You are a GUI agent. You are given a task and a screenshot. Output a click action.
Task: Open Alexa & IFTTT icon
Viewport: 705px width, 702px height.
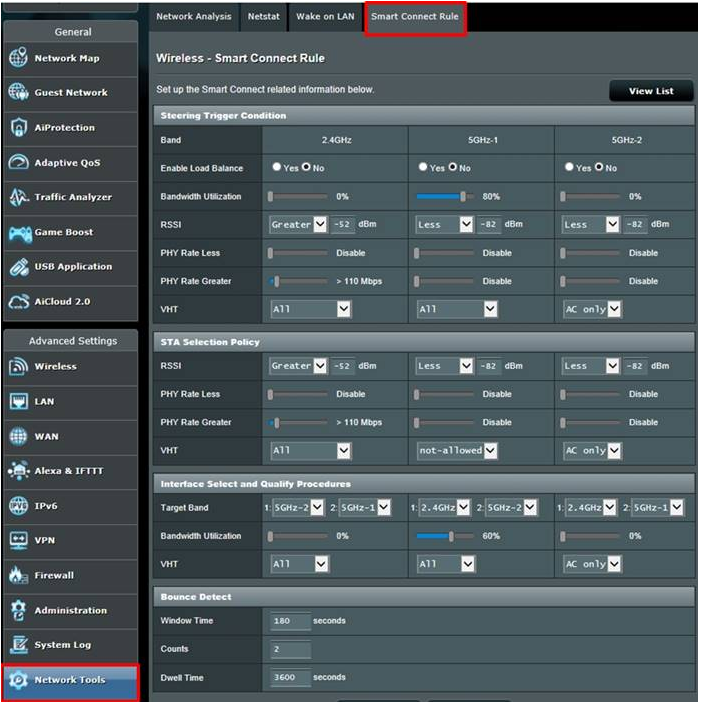tap(18, 471)
